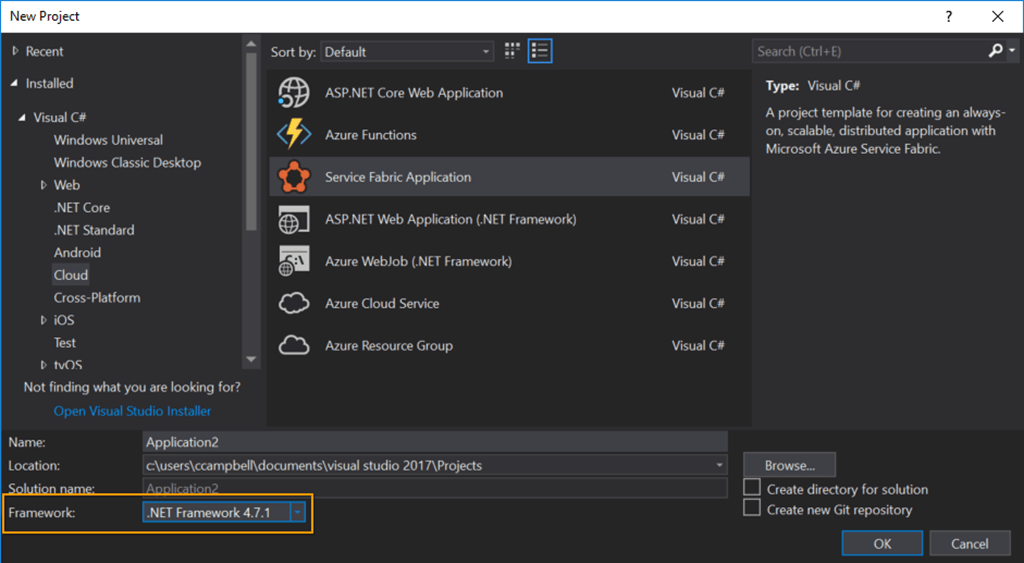Check Create new Git repository
The image size is (1024, 563).
coord(752,508)
